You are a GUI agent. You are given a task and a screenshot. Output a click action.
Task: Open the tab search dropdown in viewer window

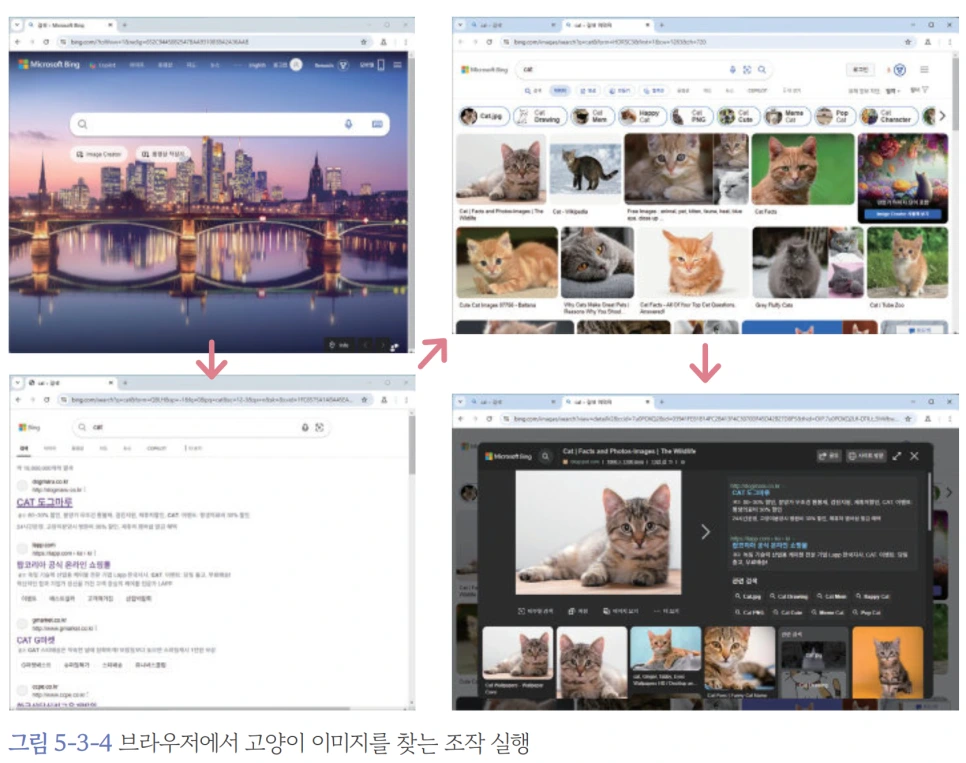pos(460,401)
